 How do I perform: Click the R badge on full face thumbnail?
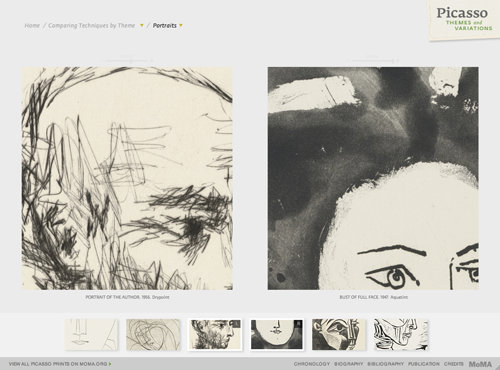pos(298,323)
